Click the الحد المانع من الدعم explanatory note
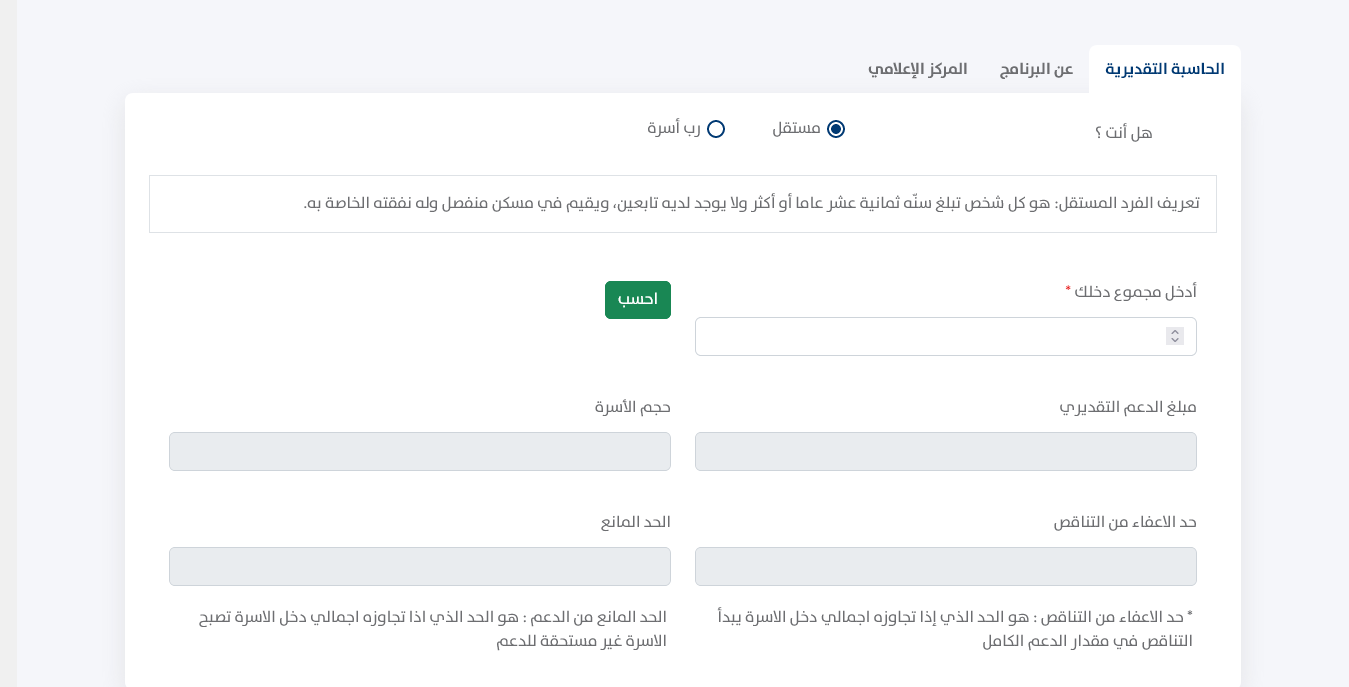This screenshot has height=687, width=1349. [x=432, y=628]
